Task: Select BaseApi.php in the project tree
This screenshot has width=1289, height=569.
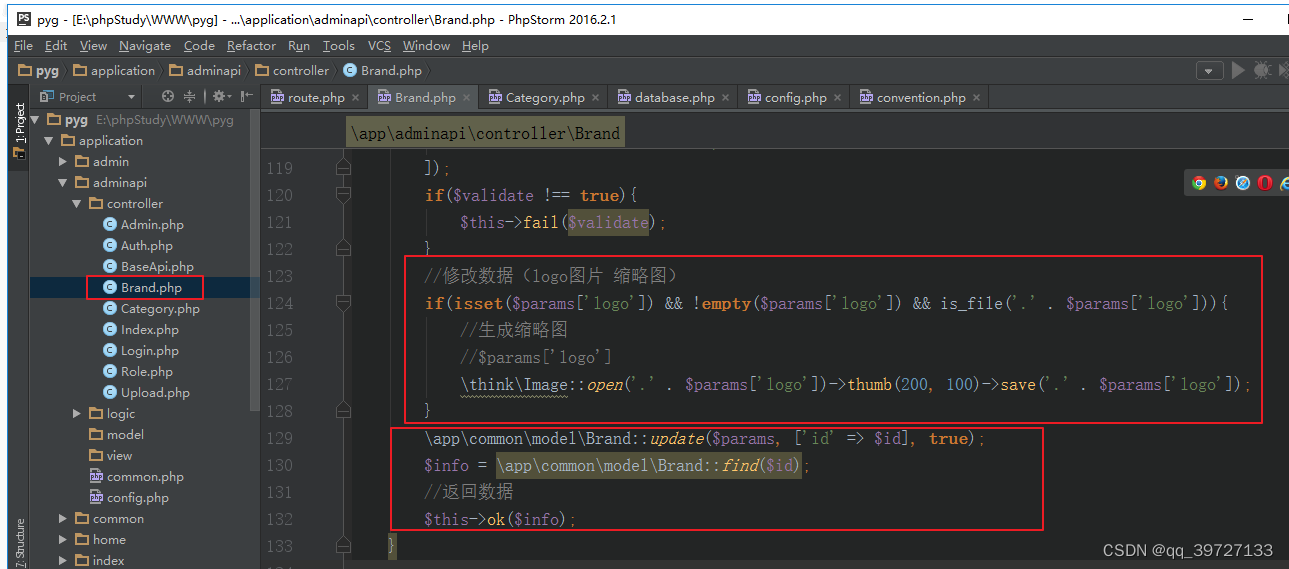Action: (148, 267)
